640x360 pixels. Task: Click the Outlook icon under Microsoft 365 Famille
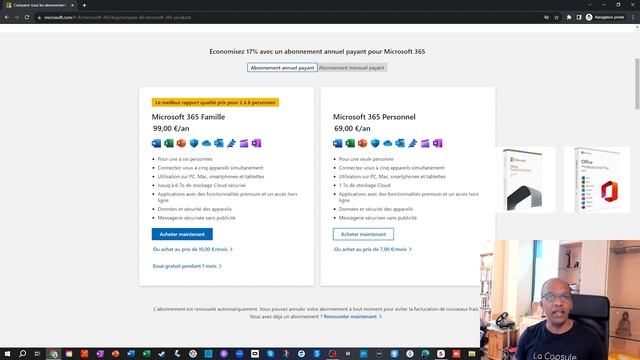pyautogui.click(x=219, y=143)
